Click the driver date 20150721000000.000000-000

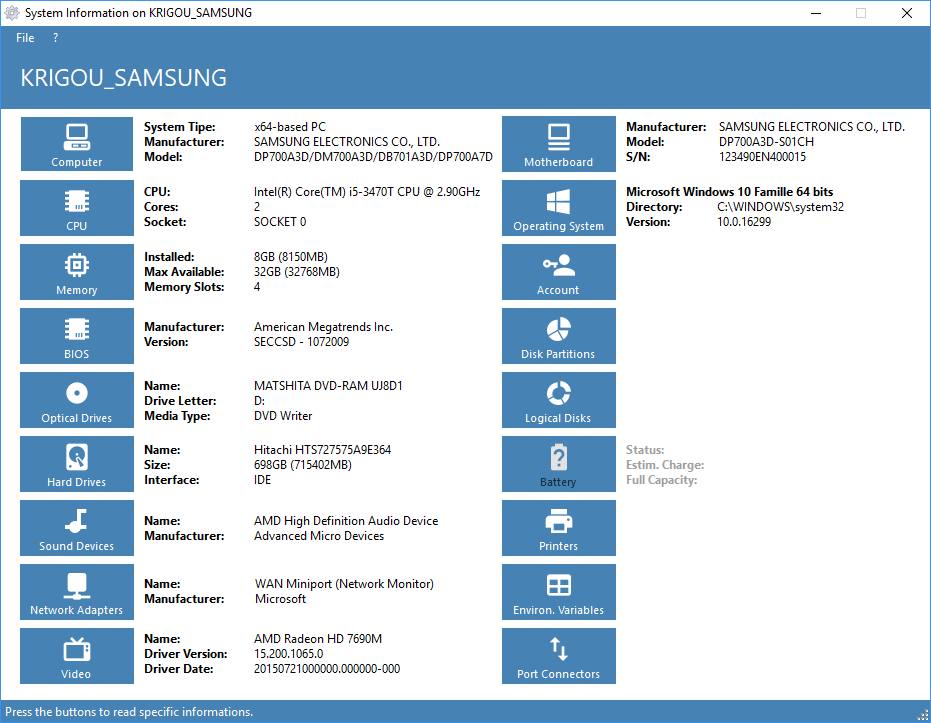click(x=327, y=669)
